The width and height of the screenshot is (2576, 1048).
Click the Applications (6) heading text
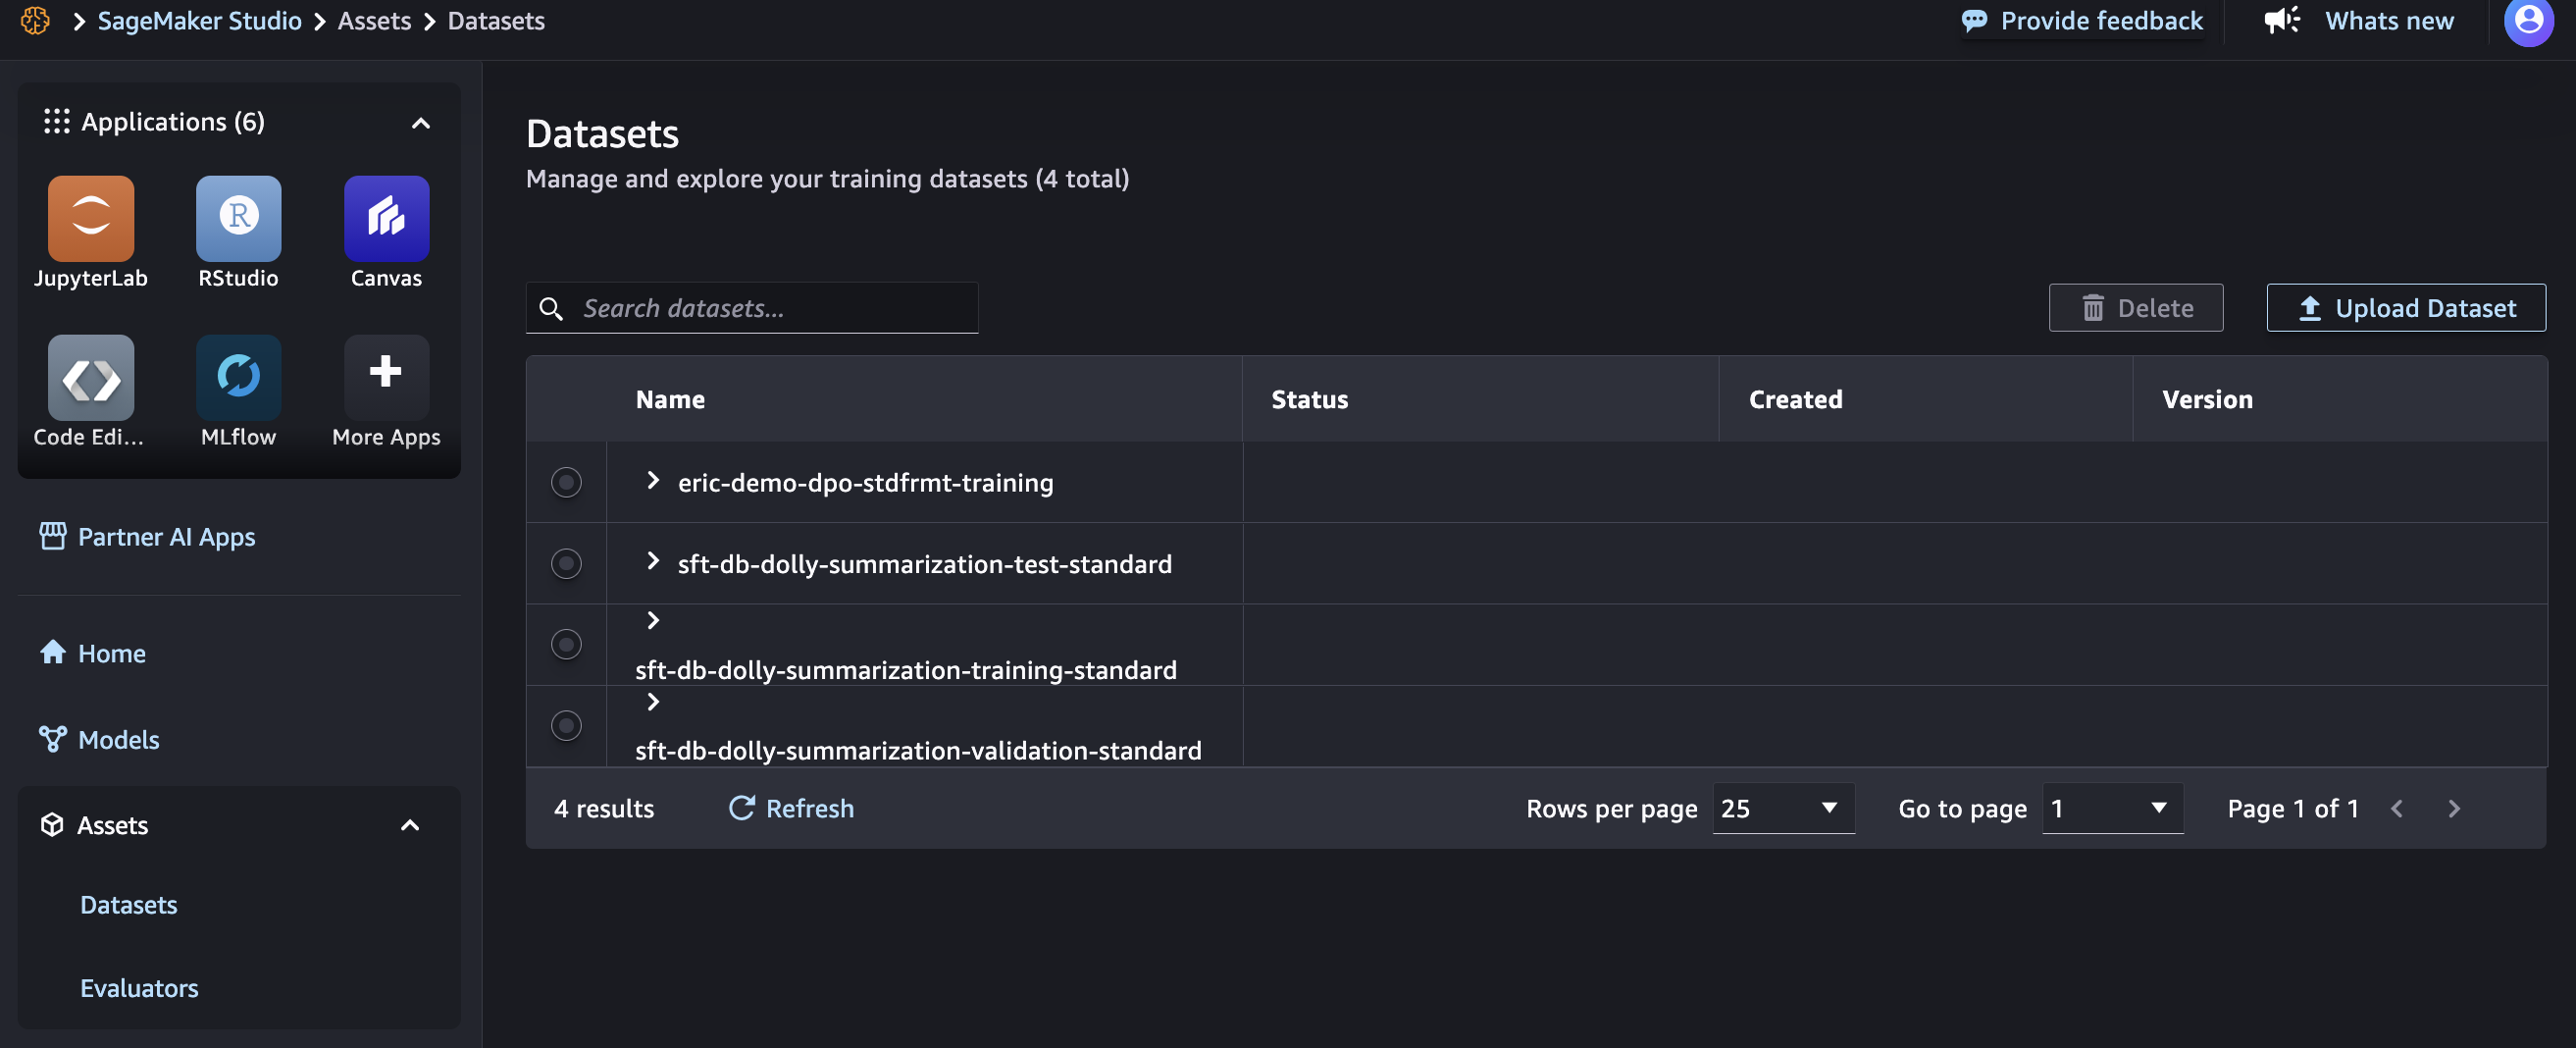pos(173,122)
